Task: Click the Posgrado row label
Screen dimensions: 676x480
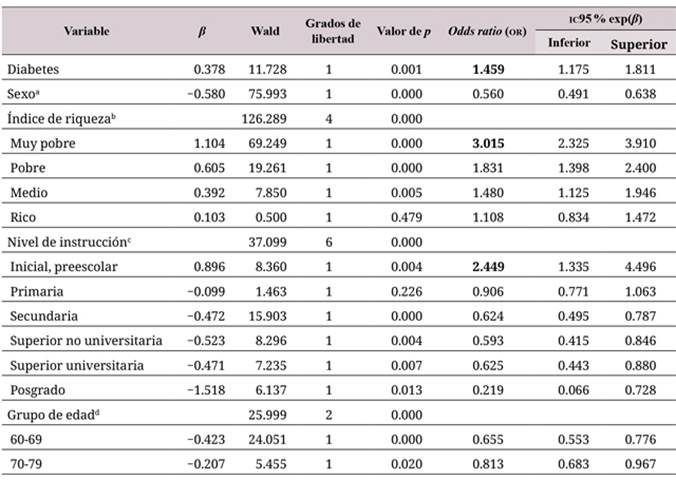Action: coord(37,389)
